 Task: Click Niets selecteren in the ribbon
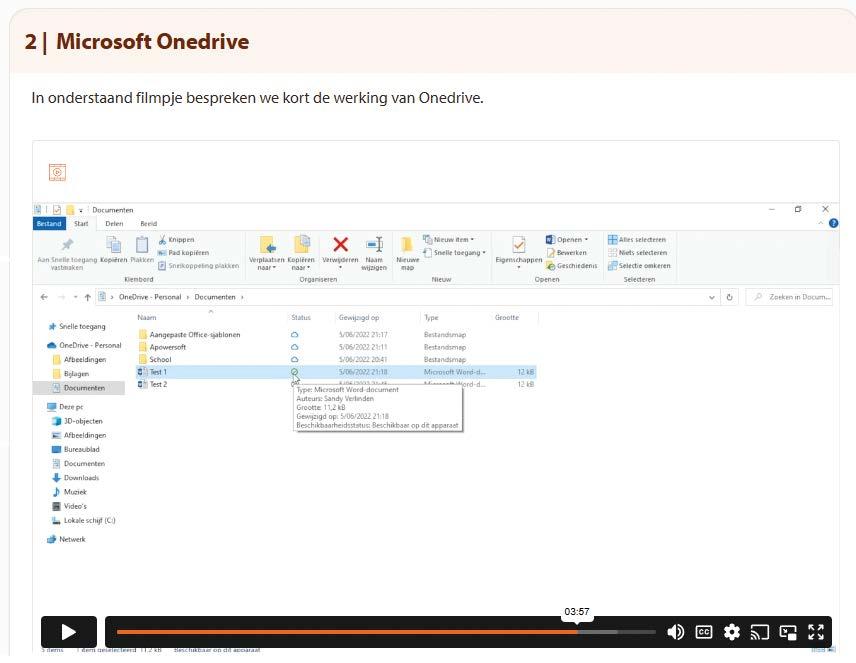coord(638,253)
